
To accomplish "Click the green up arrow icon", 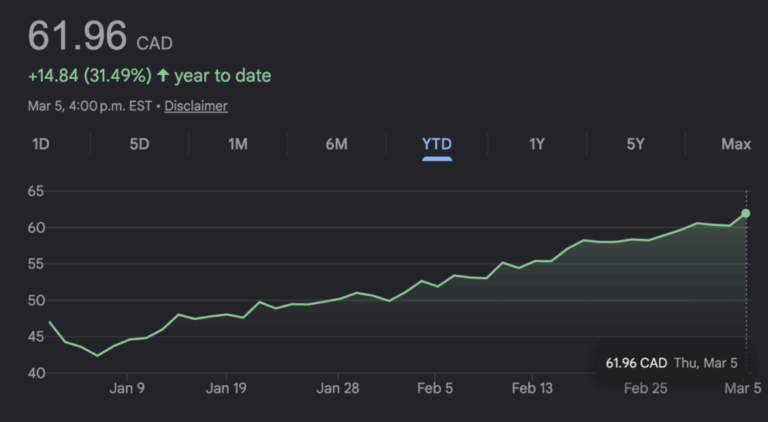I will [163, 76].
